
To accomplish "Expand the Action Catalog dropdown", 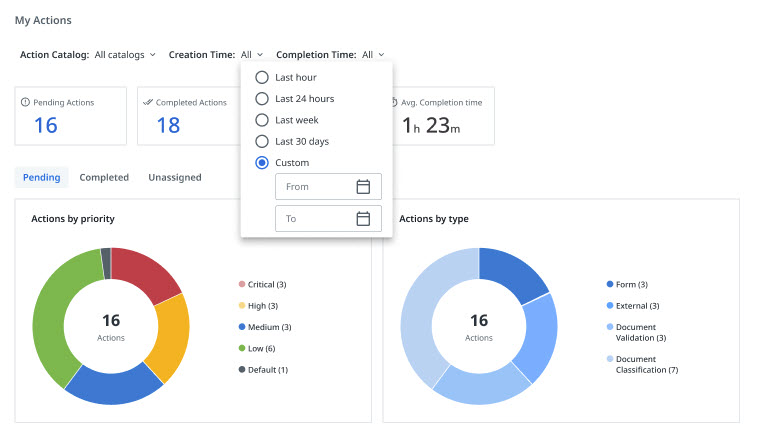I will pos(125,55).
